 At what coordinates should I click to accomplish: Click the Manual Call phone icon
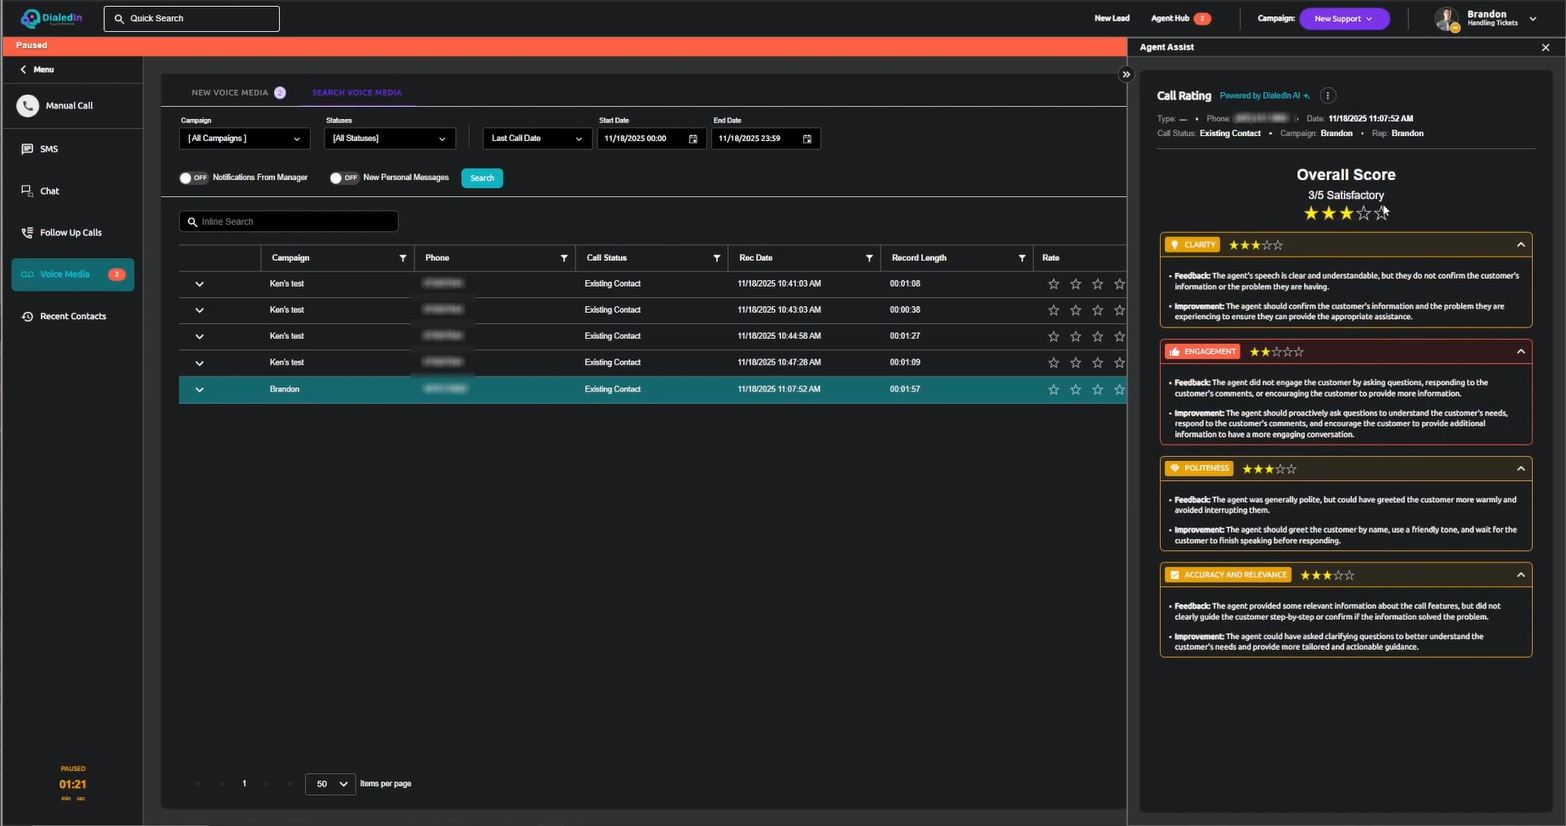pos(28,106)
